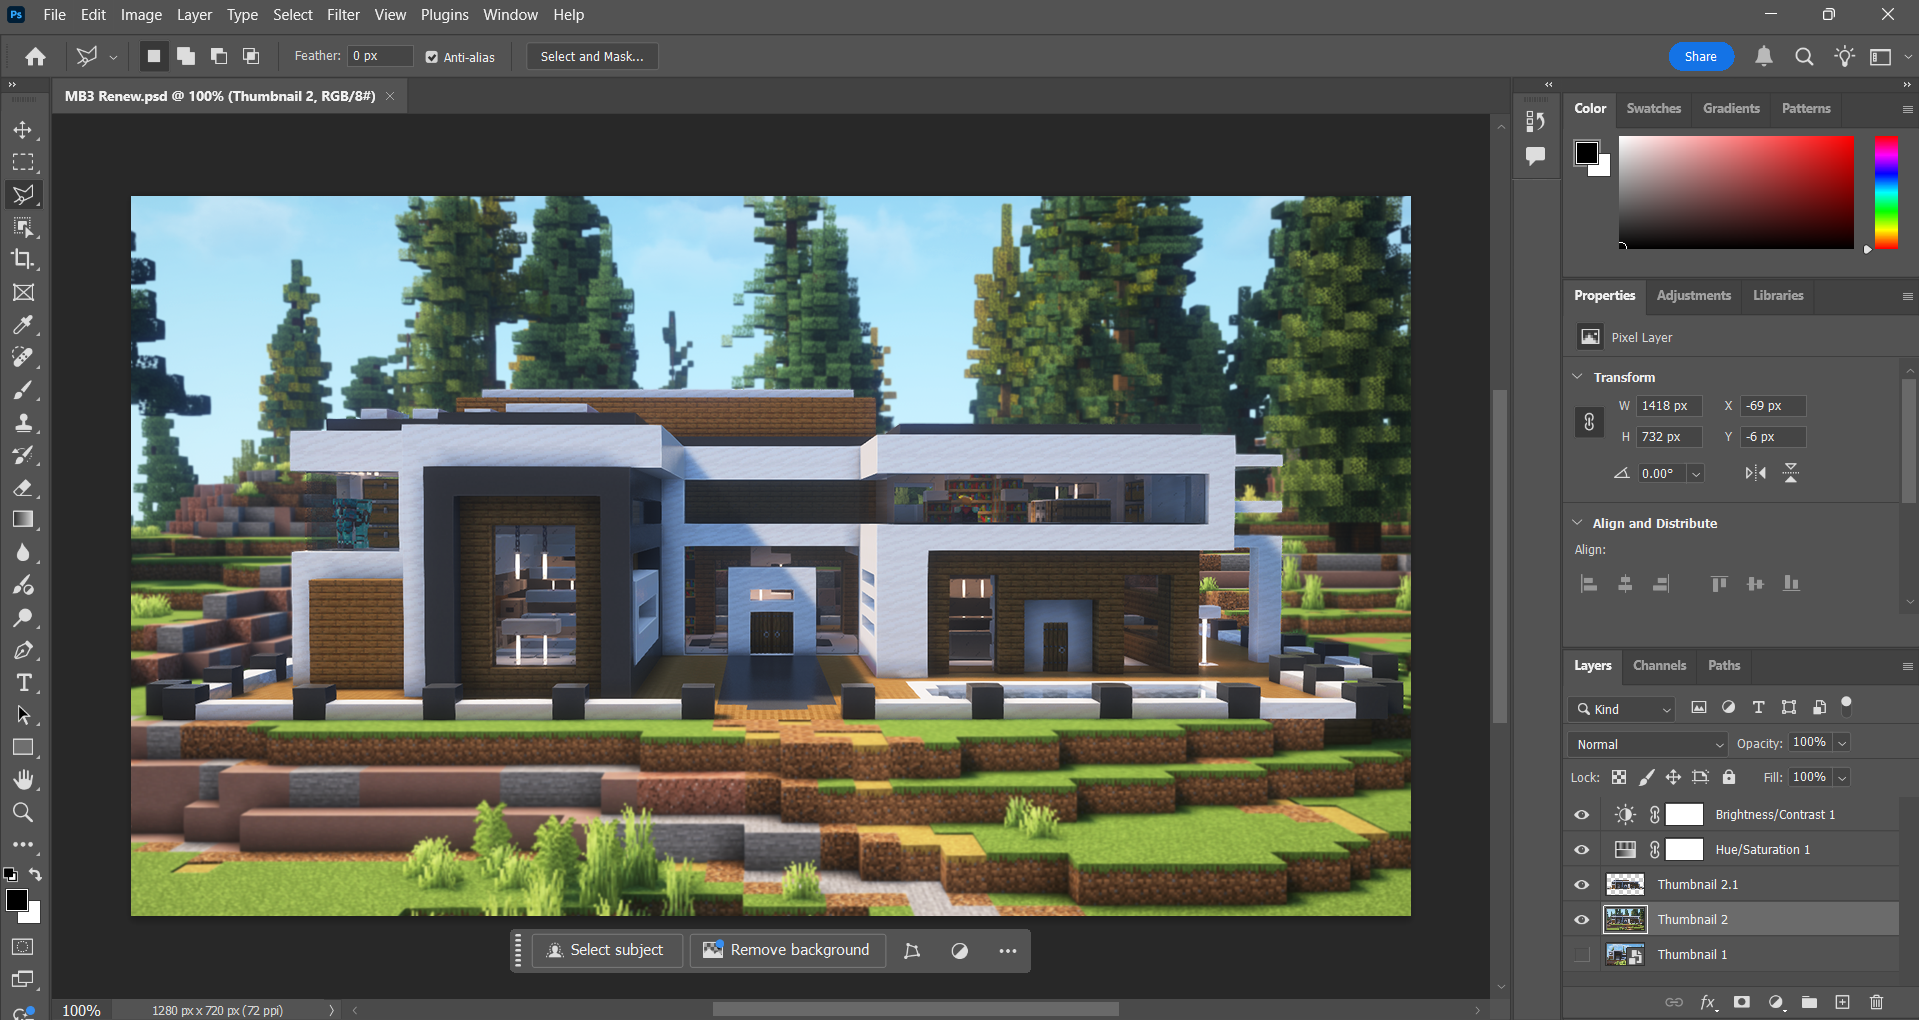Open the notifications bell
The height and width of the screenshot is (1020, 1919).
tap(1764, 56)
